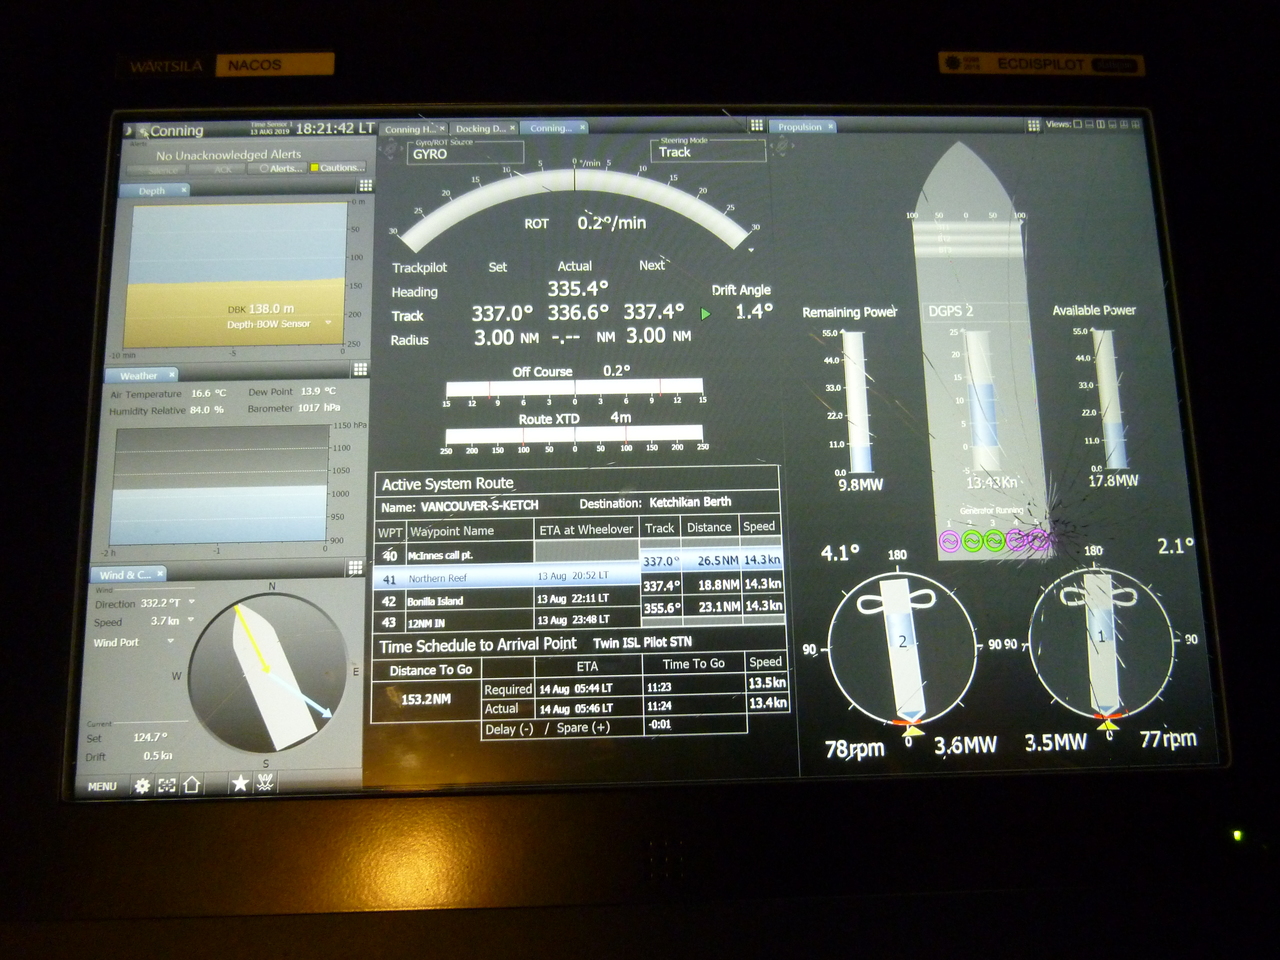This screenshot has height=960, width=1280.
Task: Open the settings gear in bottom toolbar
Action: pyautogui.click(x=142, y=786)
